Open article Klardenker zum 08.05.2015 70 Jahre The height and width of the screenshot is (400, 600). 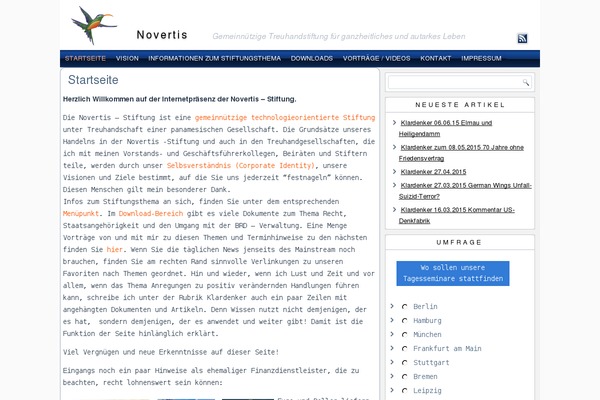pyautogui.click(x=461, y=153)
